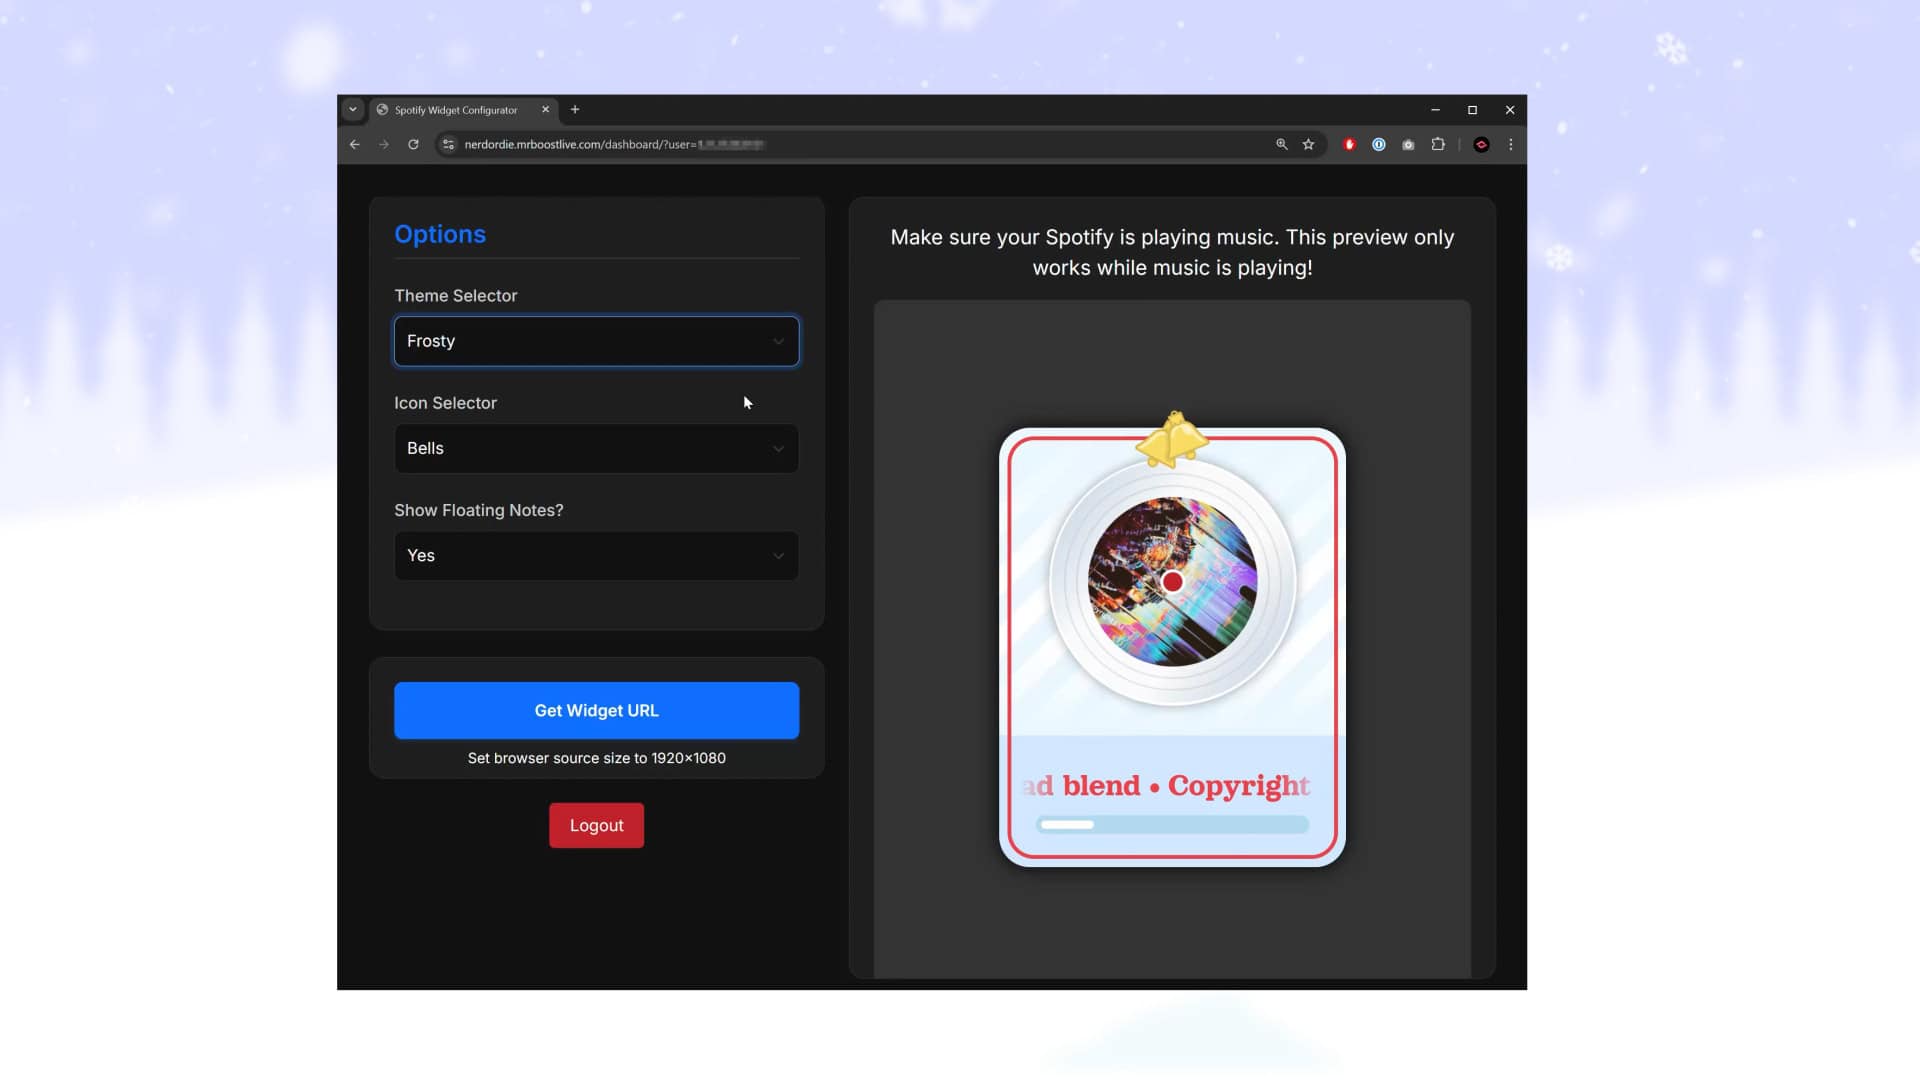The image size is (1920, 1080).
Task: Click the Get Widget URL button
Action: (596, 710)
